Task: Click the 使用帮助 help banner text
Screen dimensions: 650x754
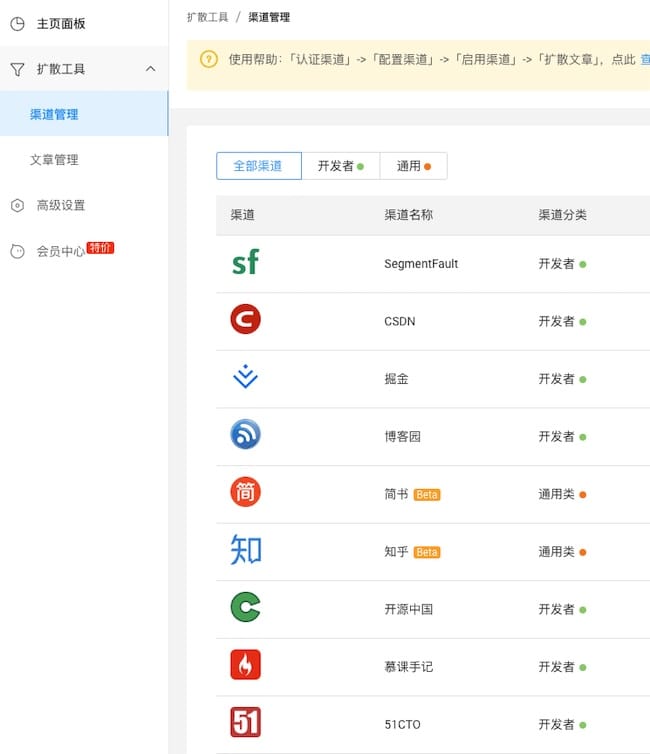Action: 432,60
